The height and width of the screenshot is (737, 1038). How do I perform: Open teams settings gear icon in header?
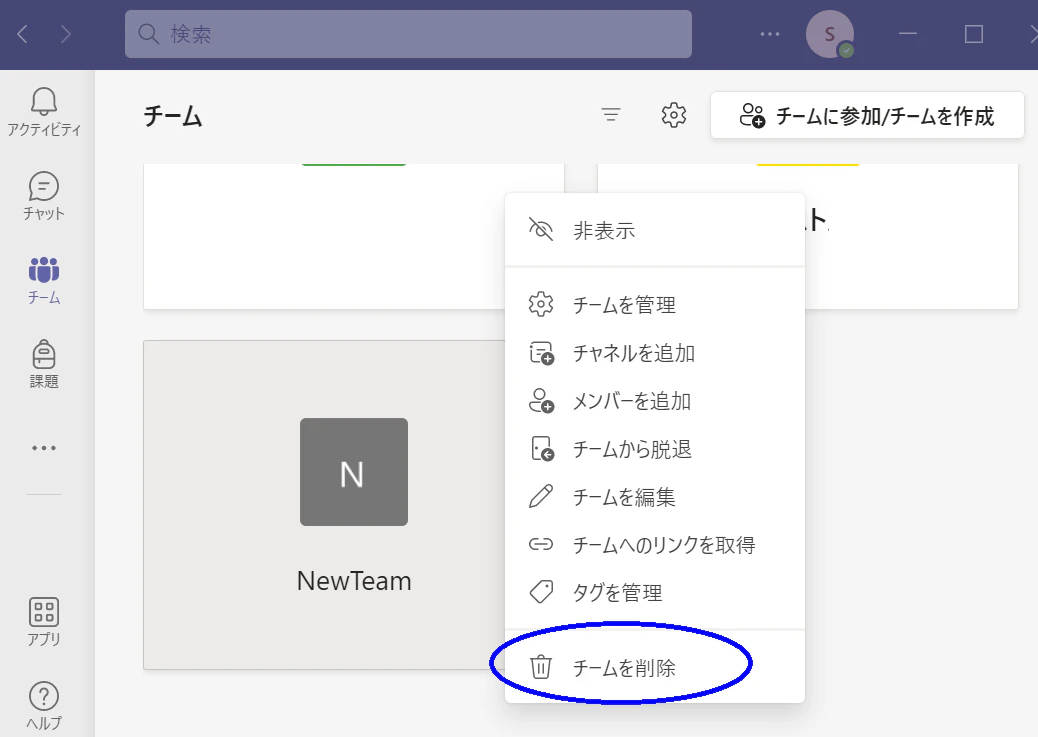click(x=673, y=115)
